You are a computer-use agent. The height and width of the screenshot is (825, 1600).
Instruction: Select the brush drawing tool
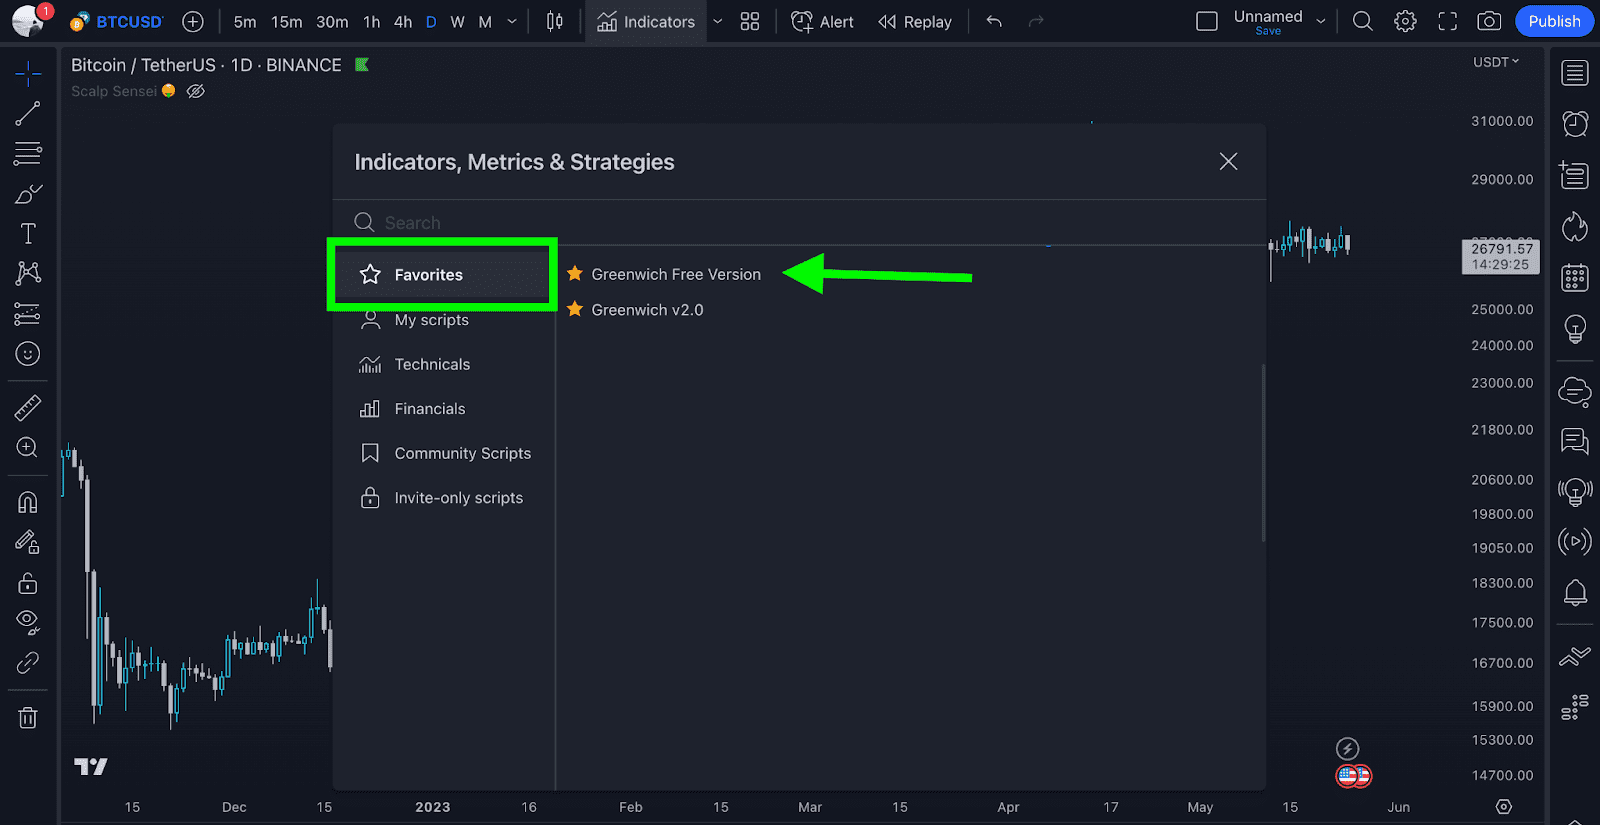(28, 193)
